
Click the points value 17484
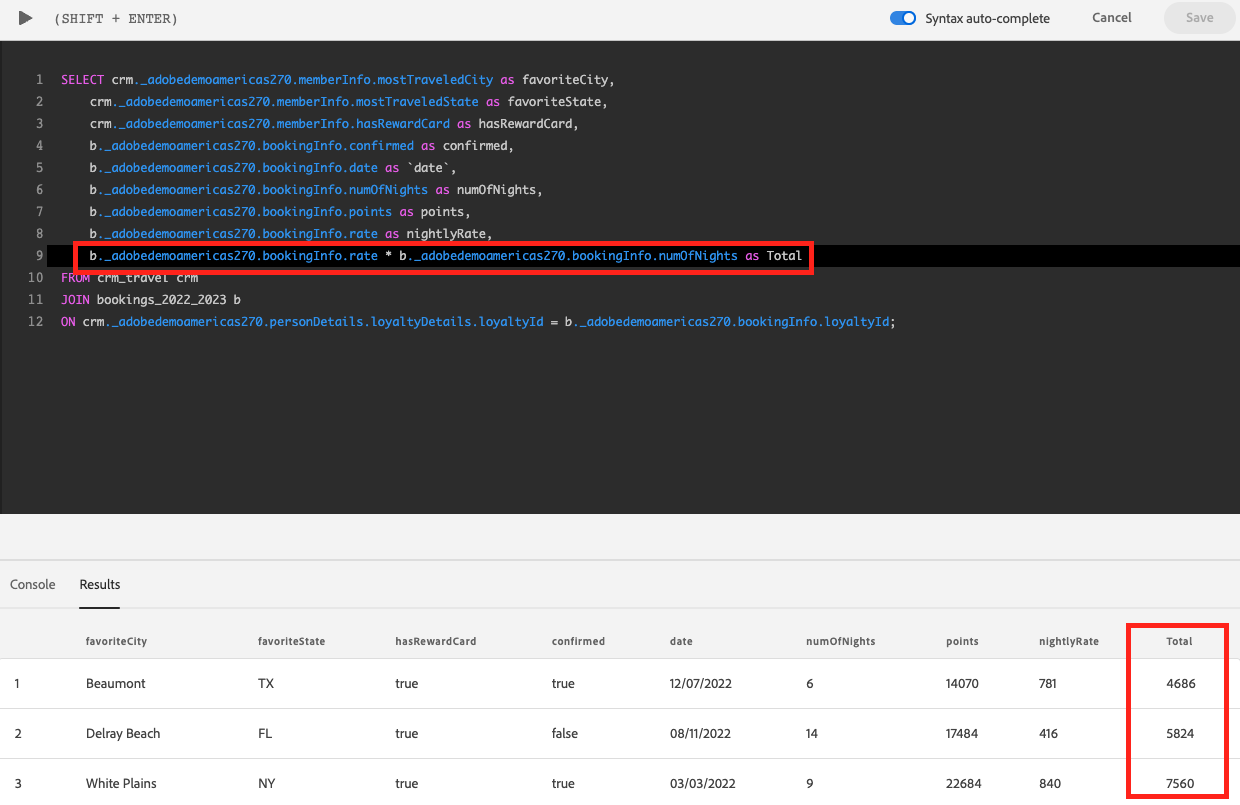[963, 734]
